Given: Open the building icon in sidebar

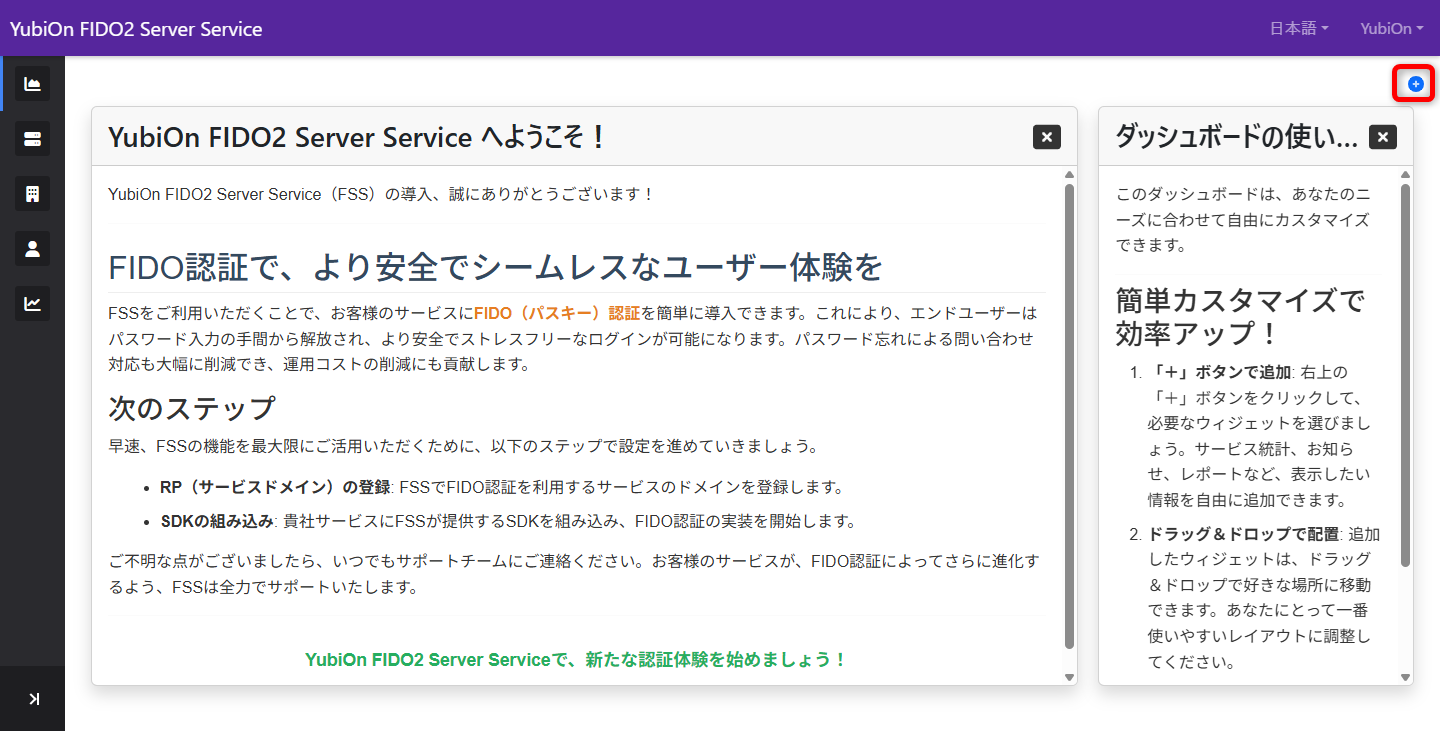Looking at the screenshot, I should click(32, 193).
